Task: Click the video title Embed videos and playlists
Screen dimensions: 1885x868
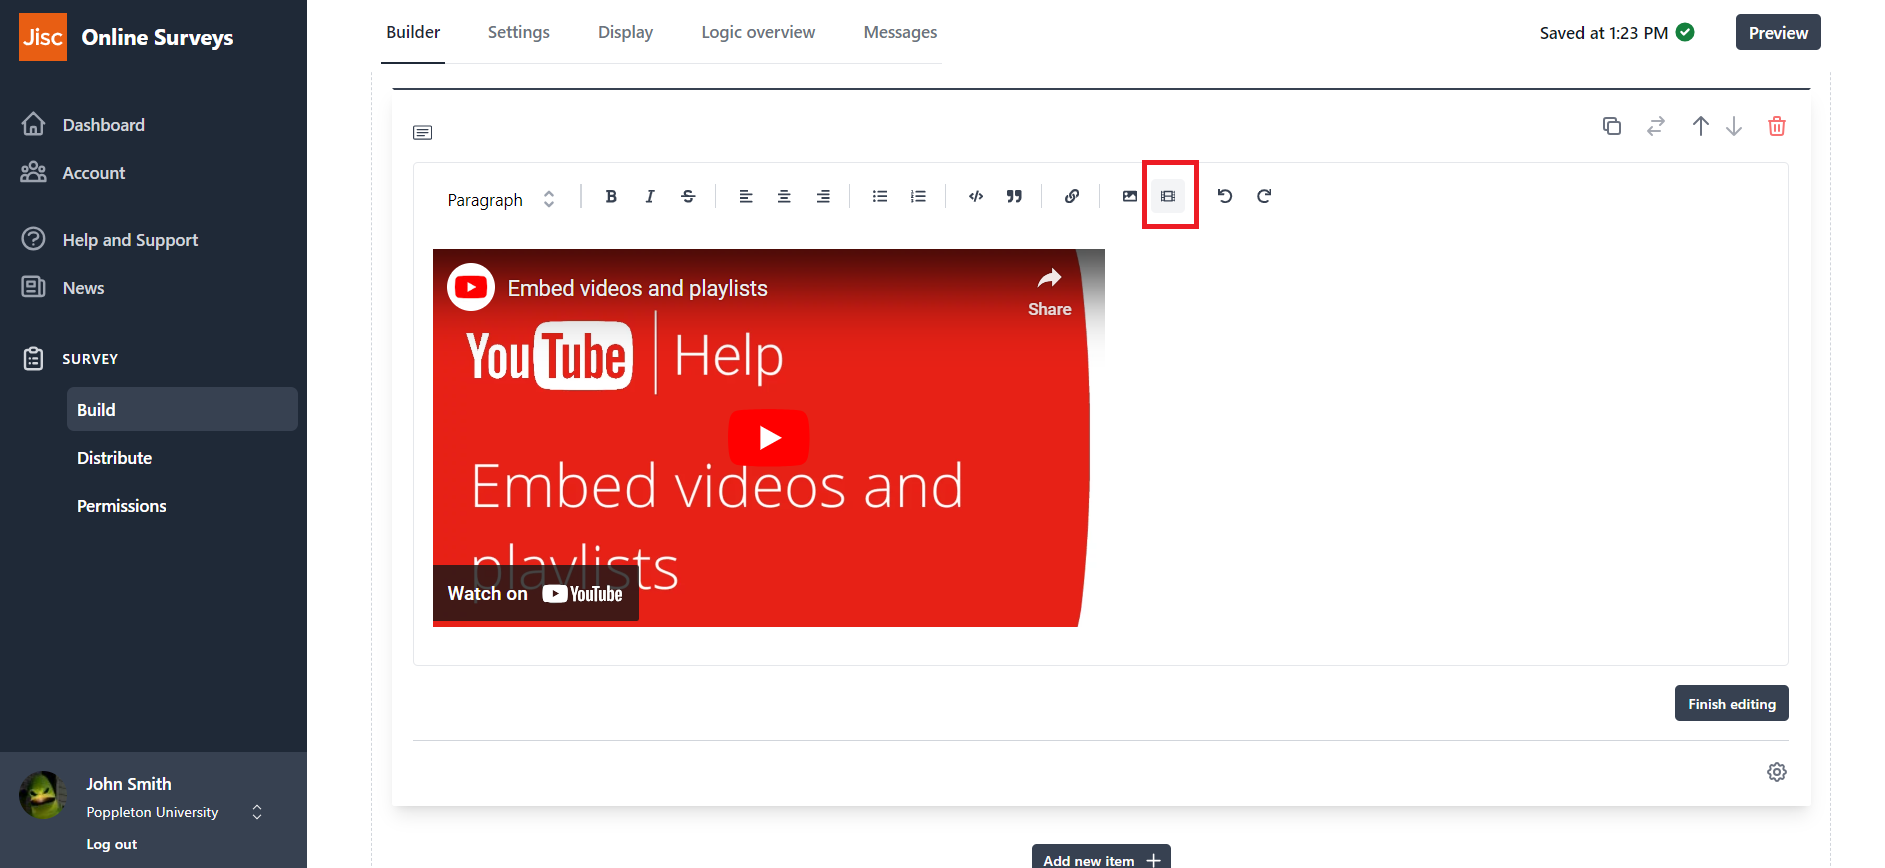Action: tap(638, 288)
